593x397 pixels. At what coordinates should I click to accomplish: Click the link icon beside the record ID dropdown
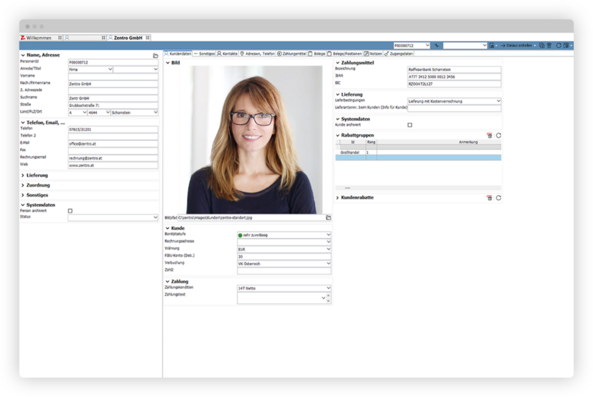(x=437, y=45)
